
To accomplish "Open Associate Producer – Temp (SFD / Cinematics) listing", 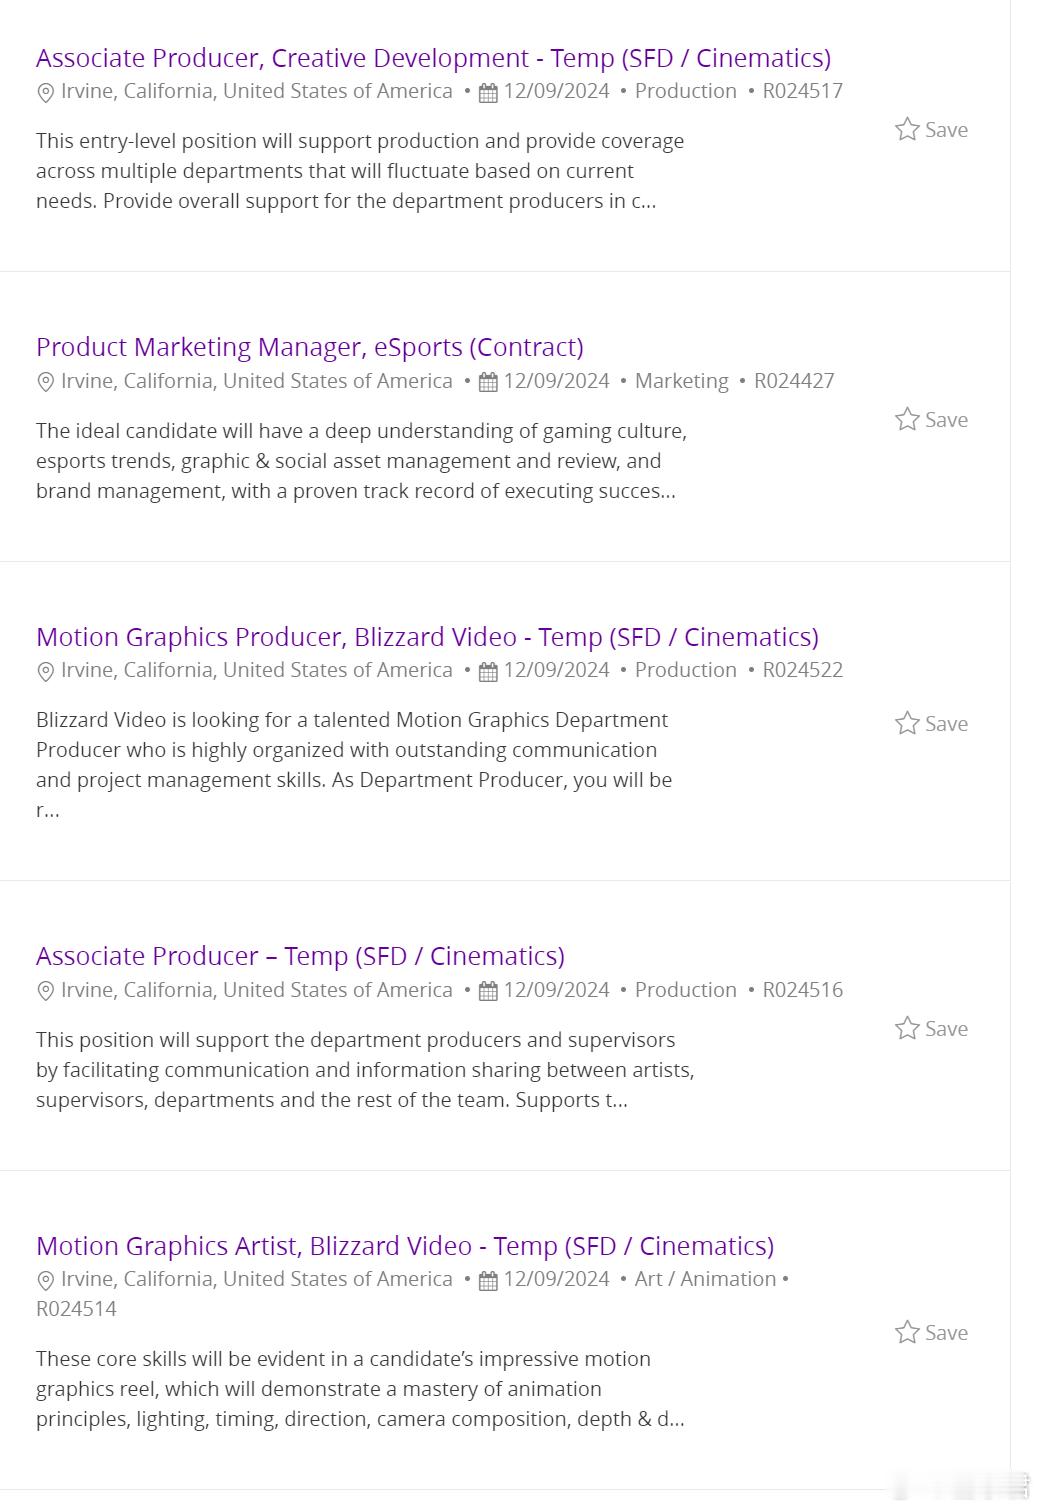I will pyautogui.click(x=300, y=956).
